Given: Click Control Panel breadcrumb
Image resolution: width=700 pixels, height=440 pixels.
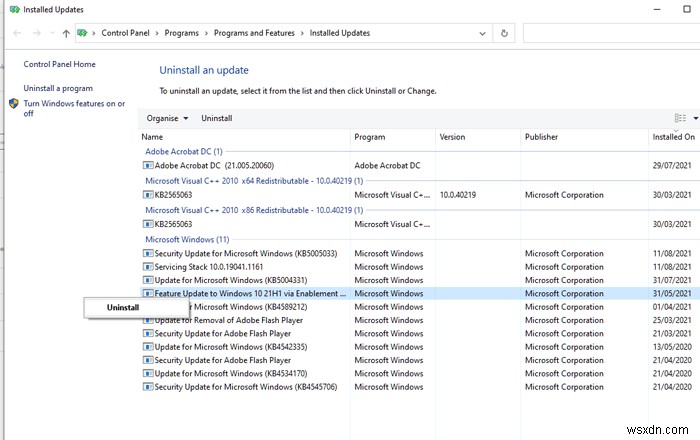Looking at the screenshot, I should click(125, 33).
